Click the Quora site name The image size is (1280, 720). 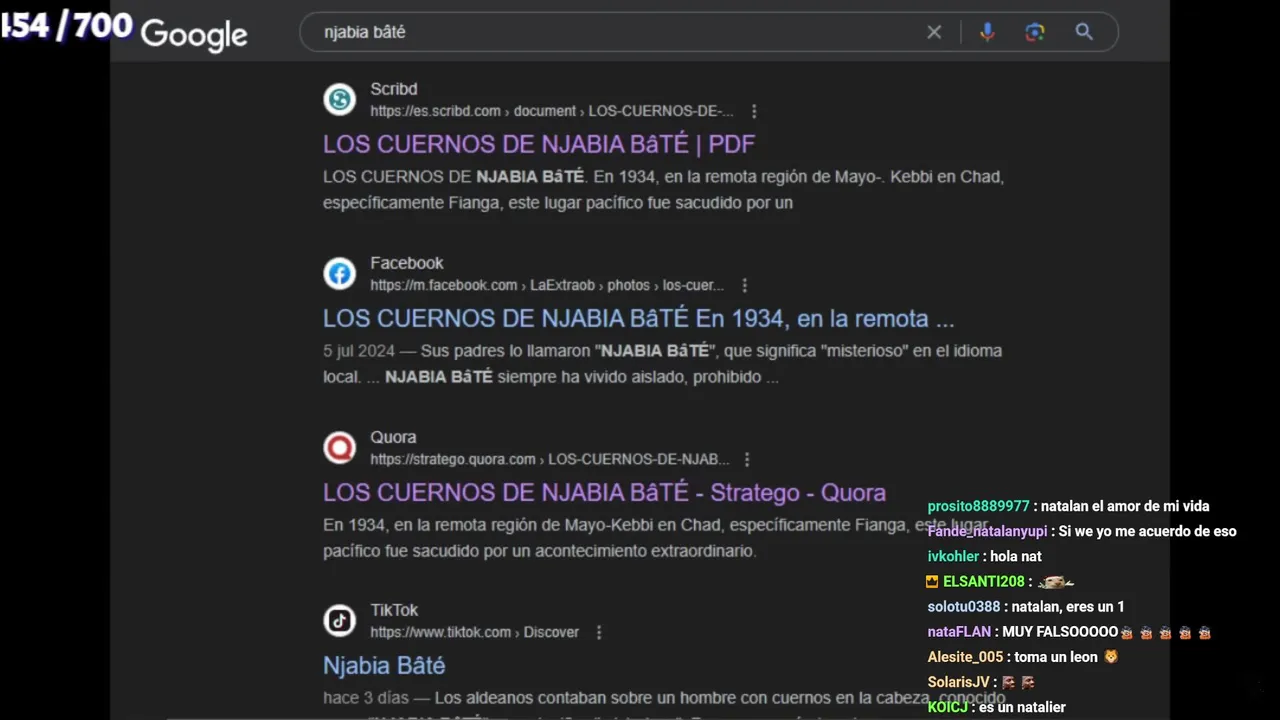(x=393, y=437)
